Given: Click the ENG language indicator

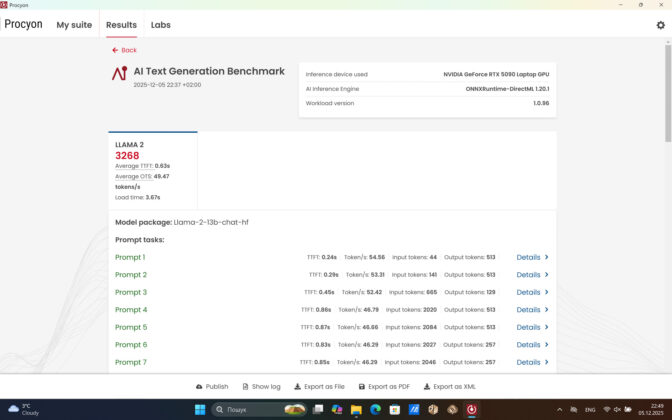Looking at the screenshot, I should [590, 410].
